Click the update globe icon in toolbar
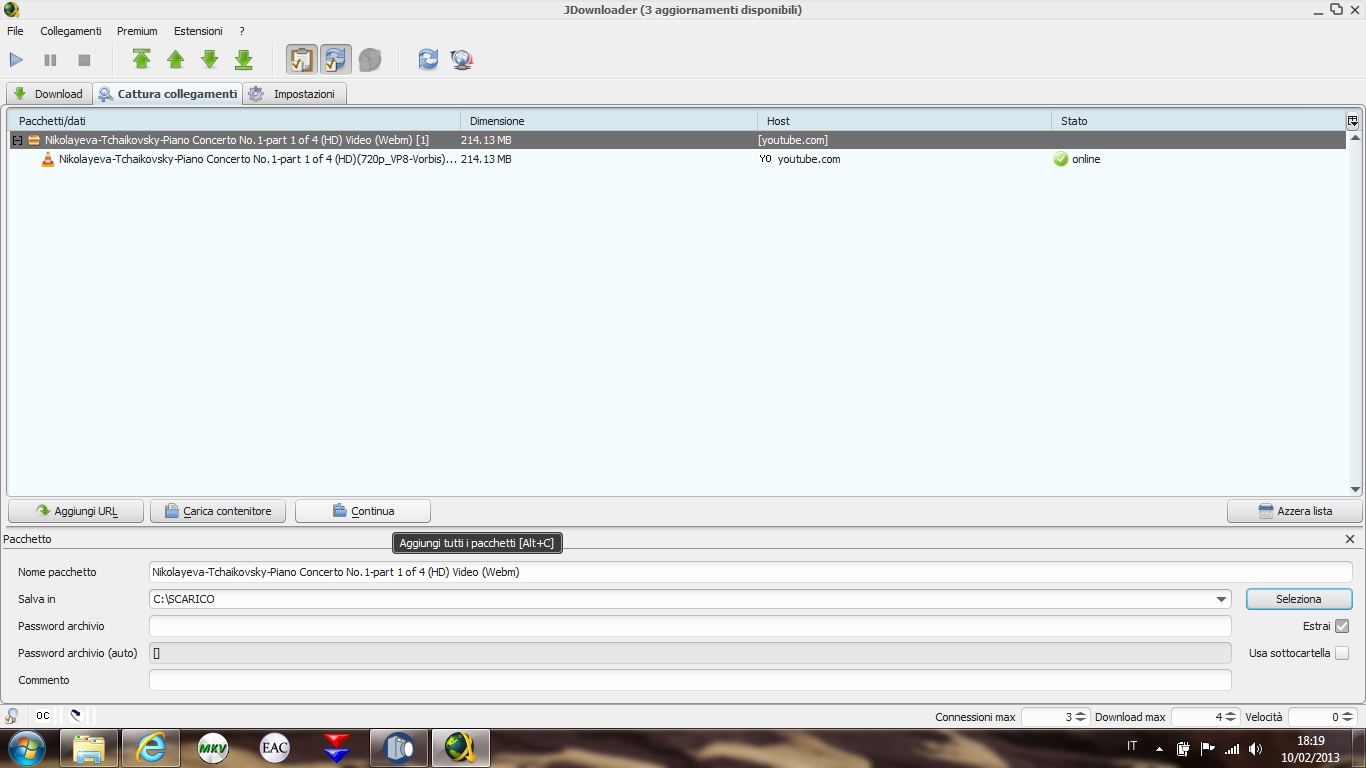 tap(462, 60)
